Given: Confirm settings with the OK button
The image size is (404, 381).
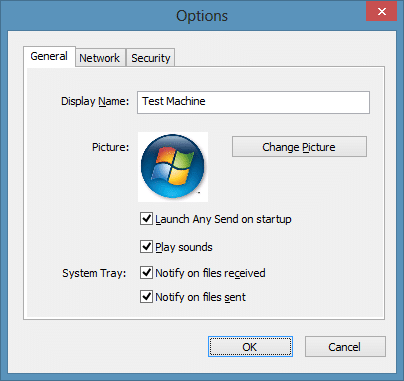Looking at the screenshot, I should tap(250, 347).
